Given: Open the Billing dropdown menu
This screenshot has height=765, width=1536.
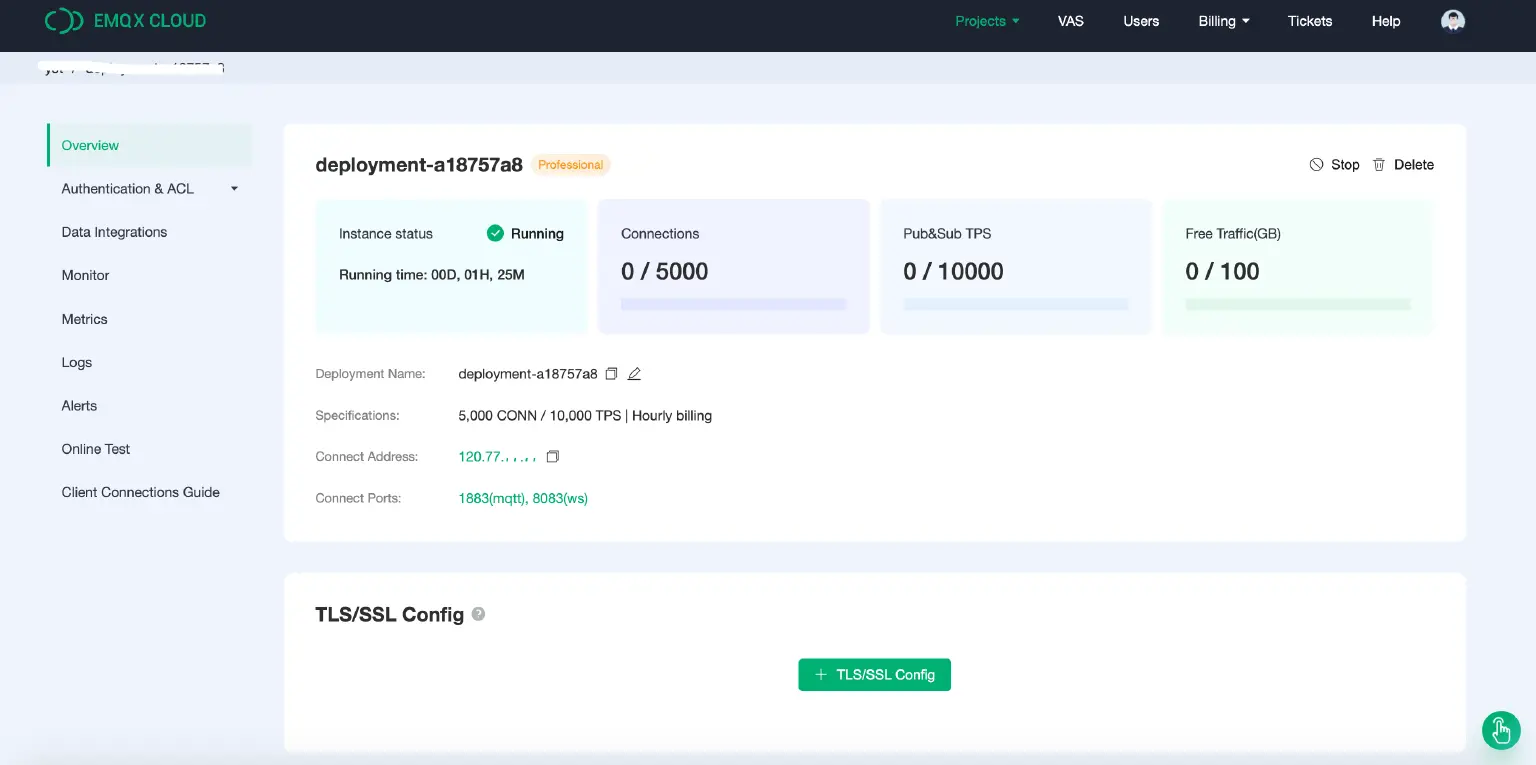Looking at the screenshot, I should pos(1224,21).
